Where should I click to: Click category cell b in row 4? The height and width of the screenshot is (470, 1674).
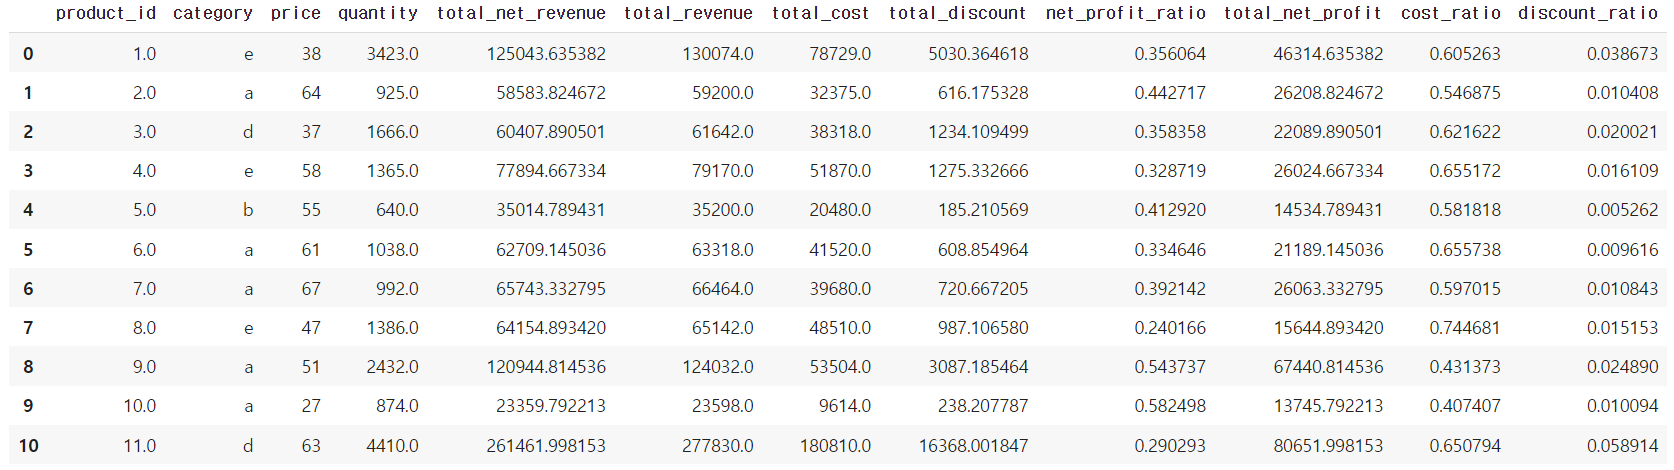248,210
